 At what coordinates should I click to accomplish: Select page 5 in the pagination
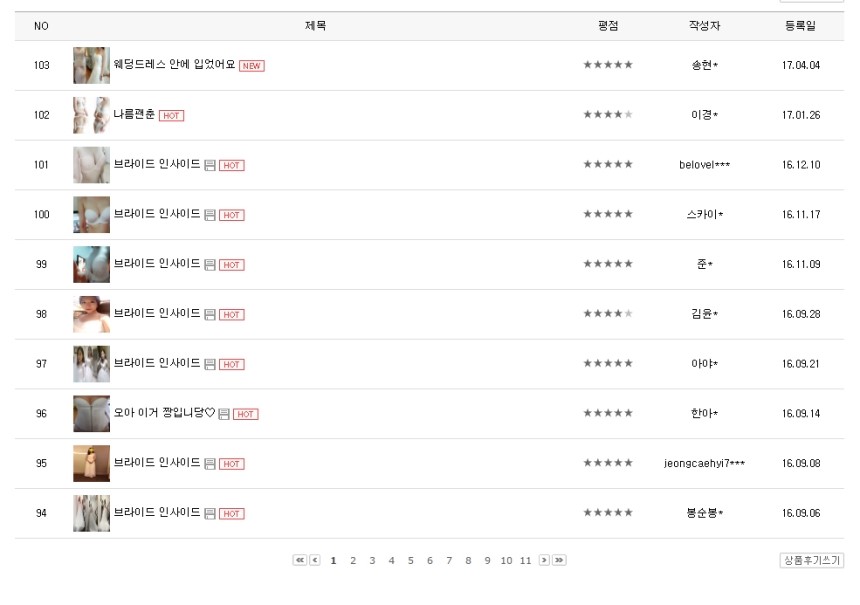point(410,561)
